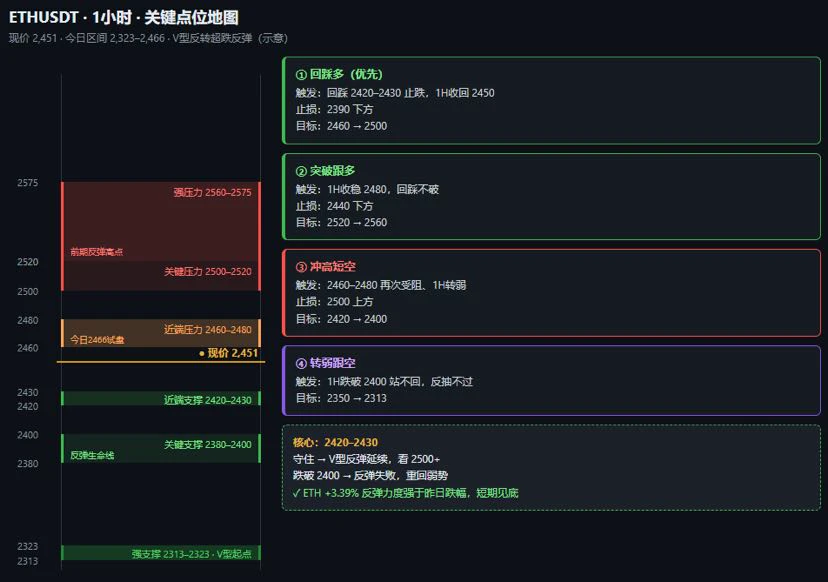The width and height of the screenshot is (828, 582).
Task: Select the line "触发：1H跌破 2400 站不回，反抽不过"
Action: [x=384, y=382]
